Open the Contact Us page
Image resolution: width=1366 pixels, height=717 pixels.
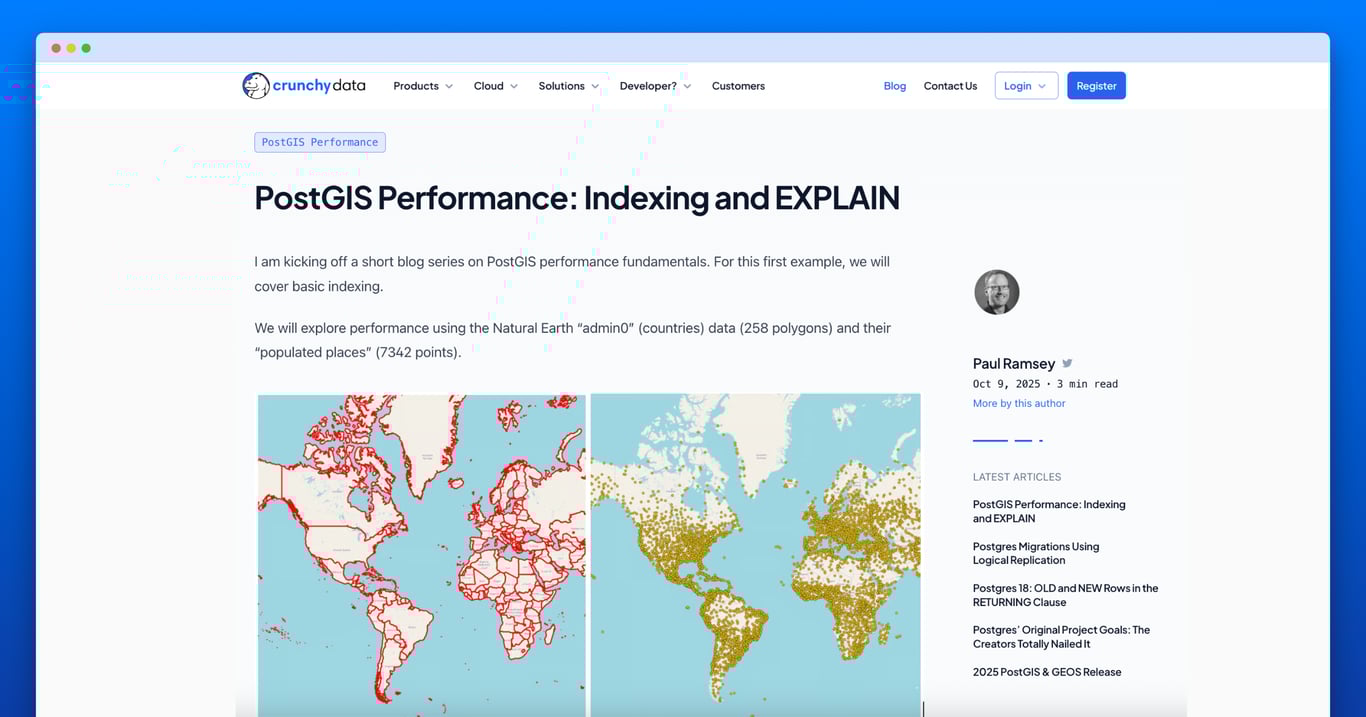950,86
